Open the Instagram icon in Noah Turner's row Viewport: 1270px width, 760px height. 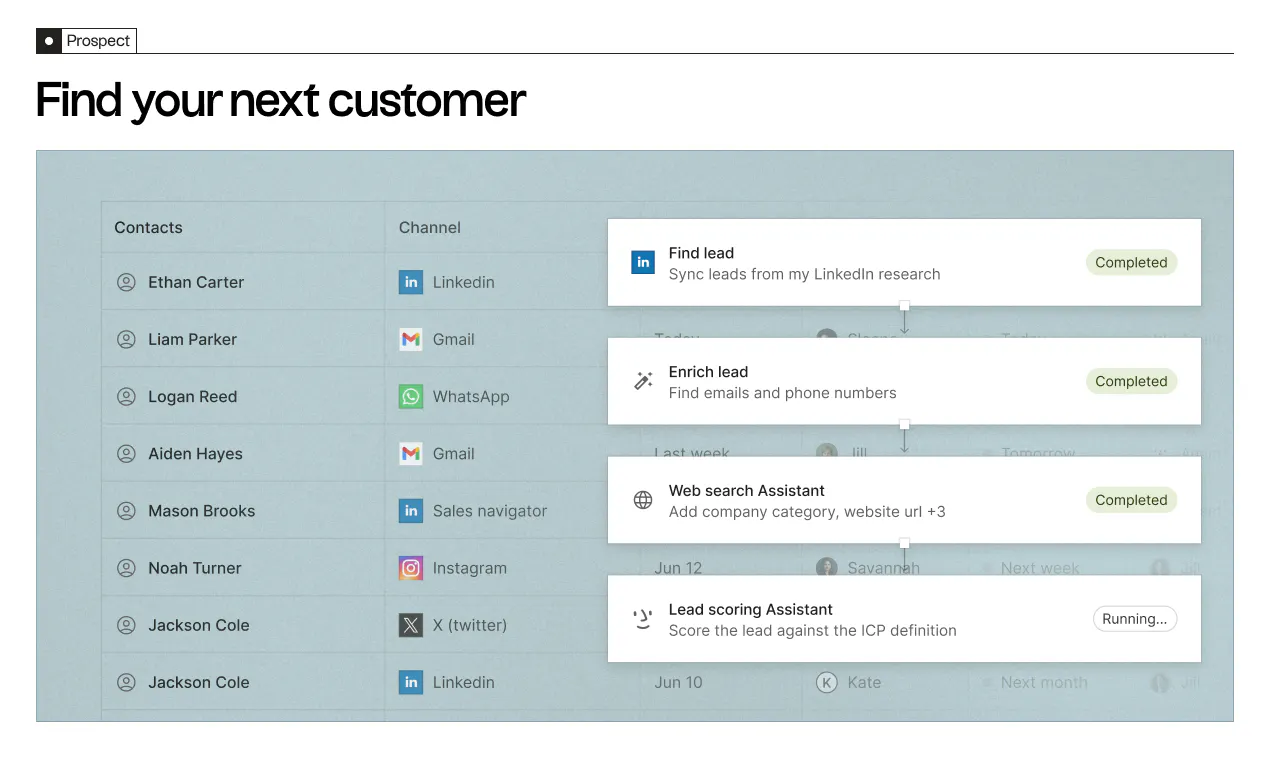coord(411,568)
